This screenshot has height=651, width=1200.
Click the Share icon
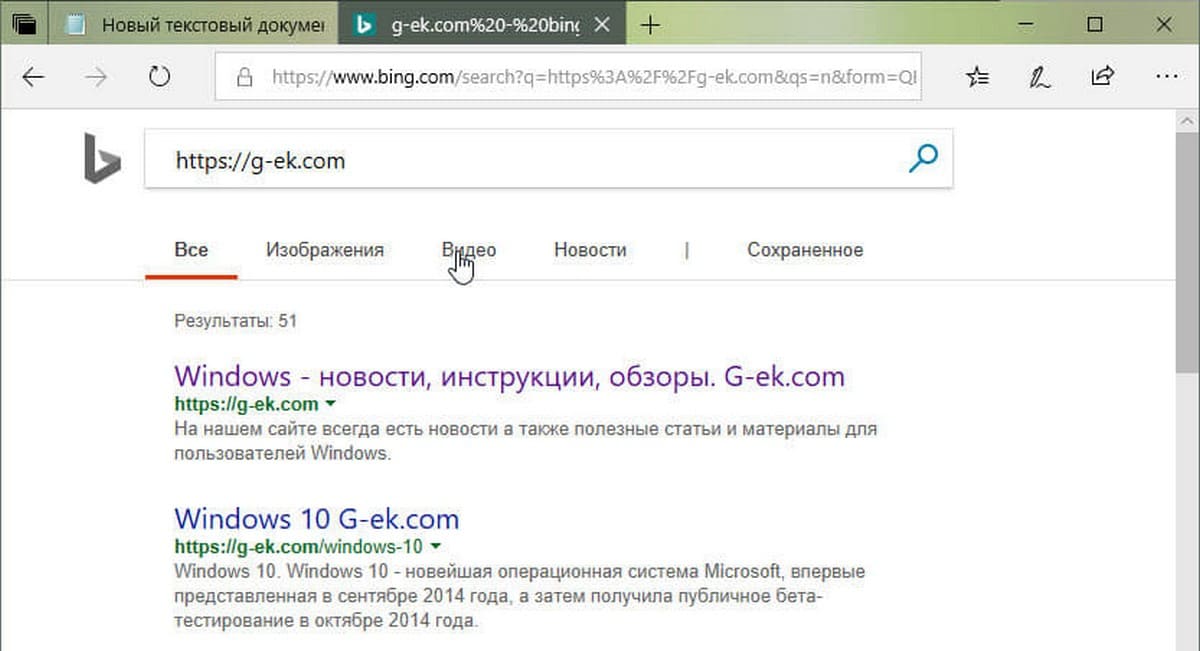point(1103,76)
